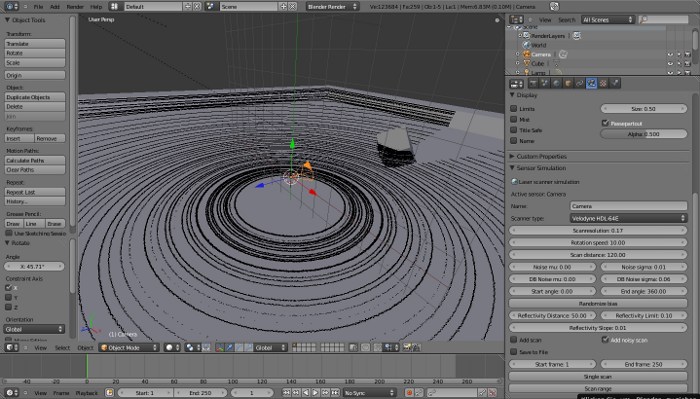
Task: Toggle the Add noisy scan checkbox
Action: pyautogui.click(x=605, y=340)
